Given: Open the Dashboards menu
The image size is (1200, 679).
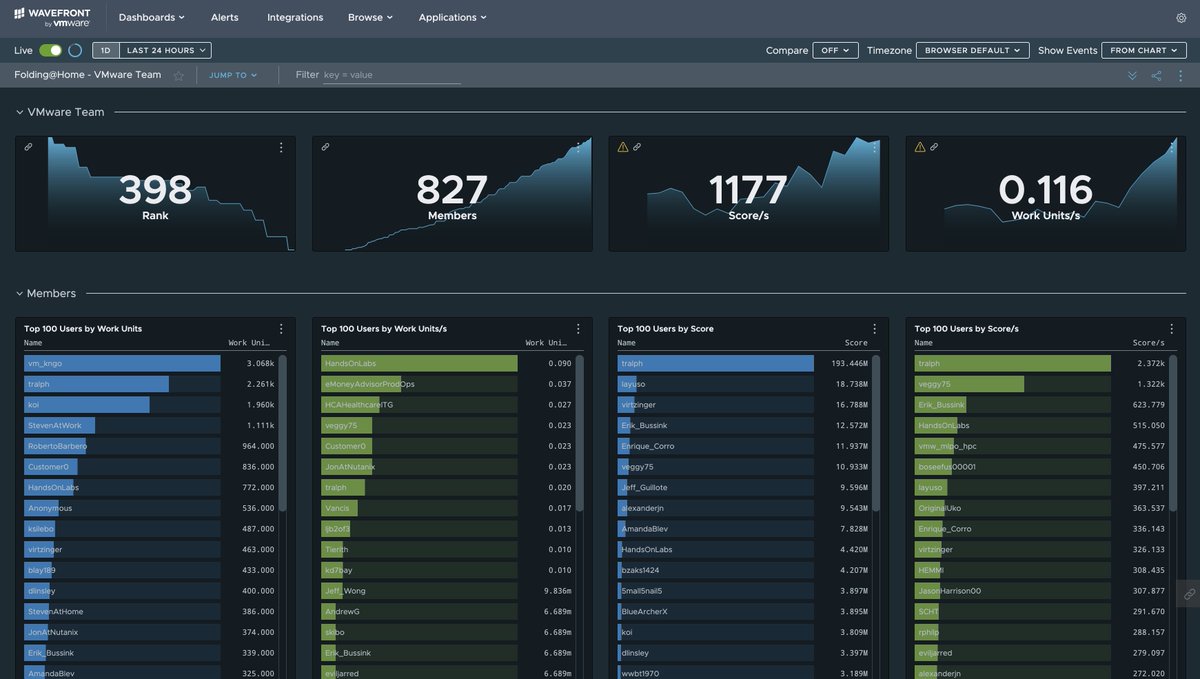Looking at the screenshot, I should 150,16.
